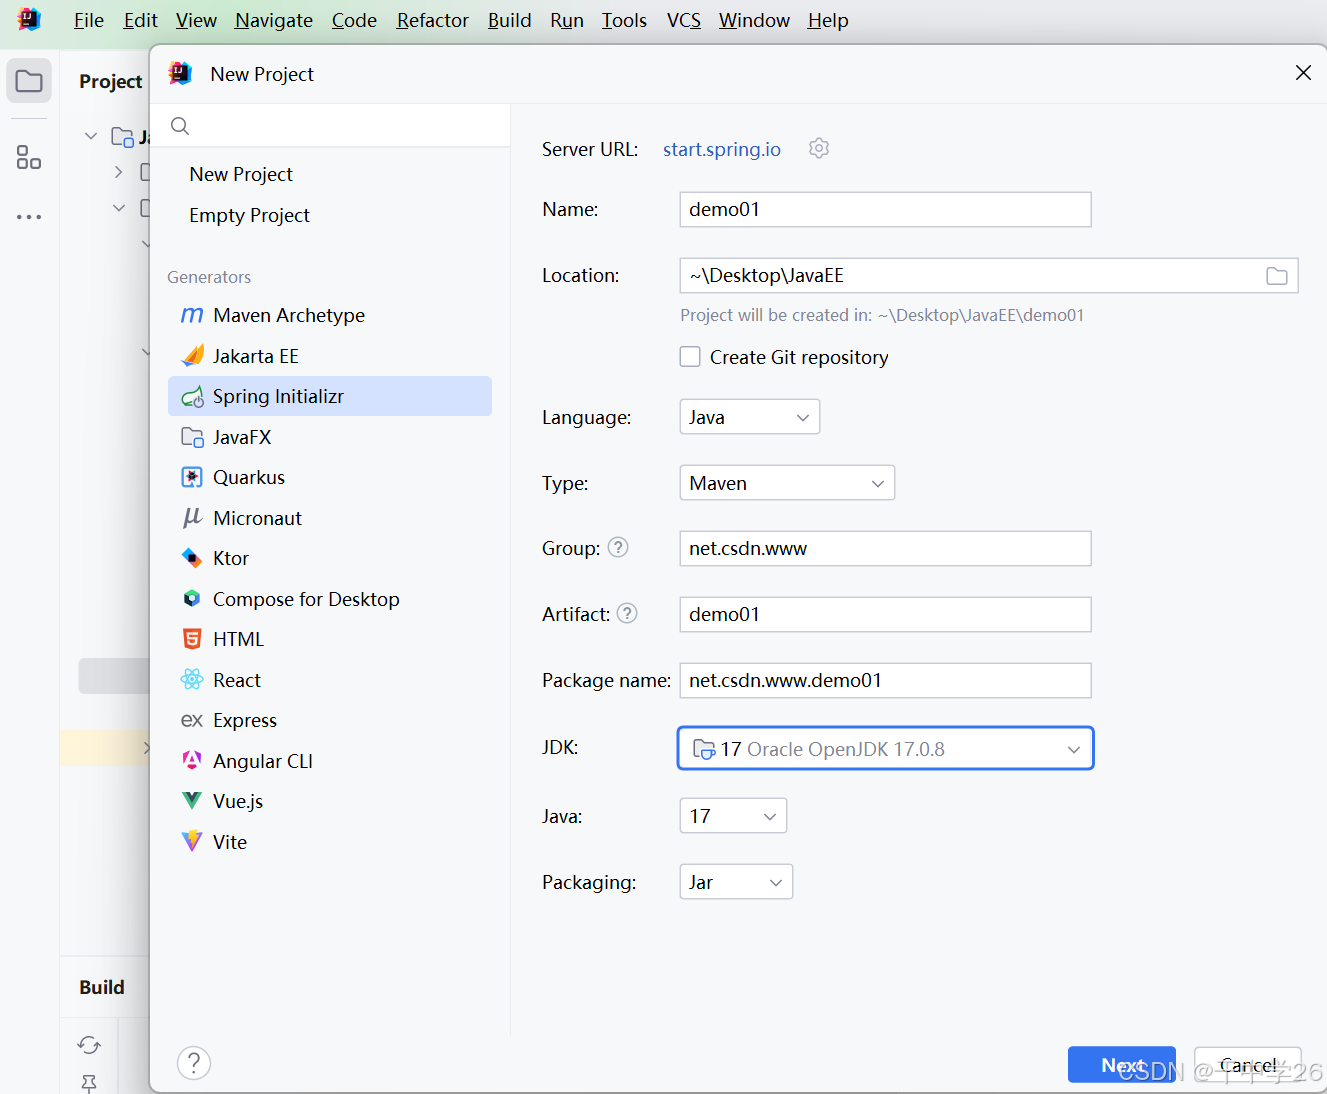The image size is (1327, 1094).
Task: Click the help icon next to Artifact
Action: tap(627, 613)
